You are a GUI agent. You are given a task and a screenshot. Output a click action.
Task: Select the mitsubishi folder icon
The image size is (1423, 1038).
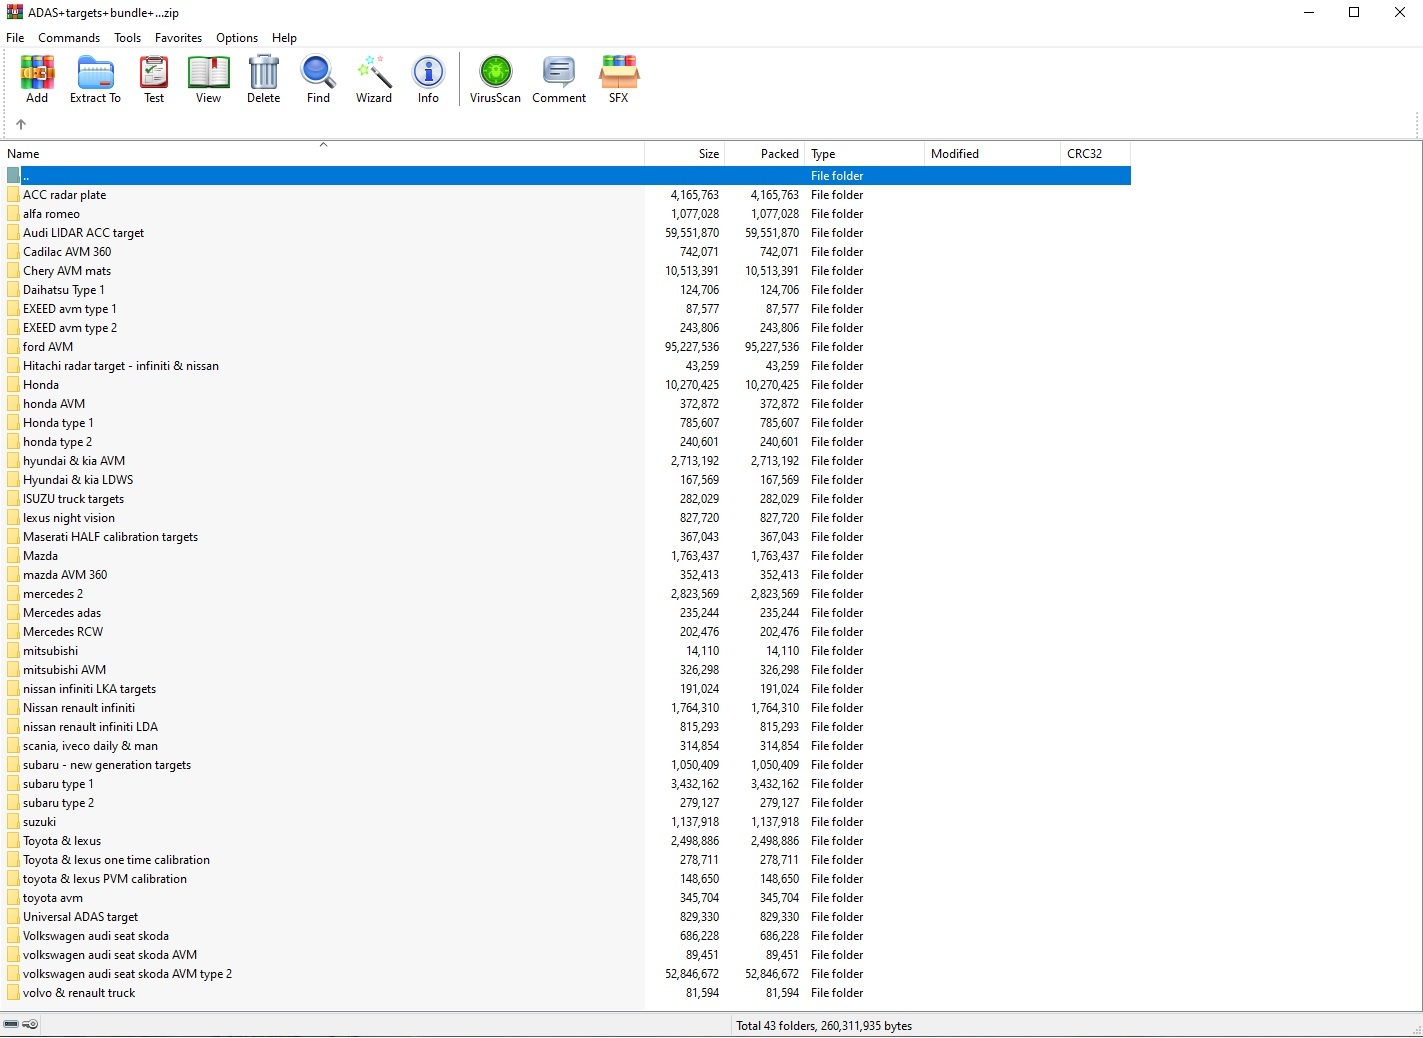pos(13,651)
